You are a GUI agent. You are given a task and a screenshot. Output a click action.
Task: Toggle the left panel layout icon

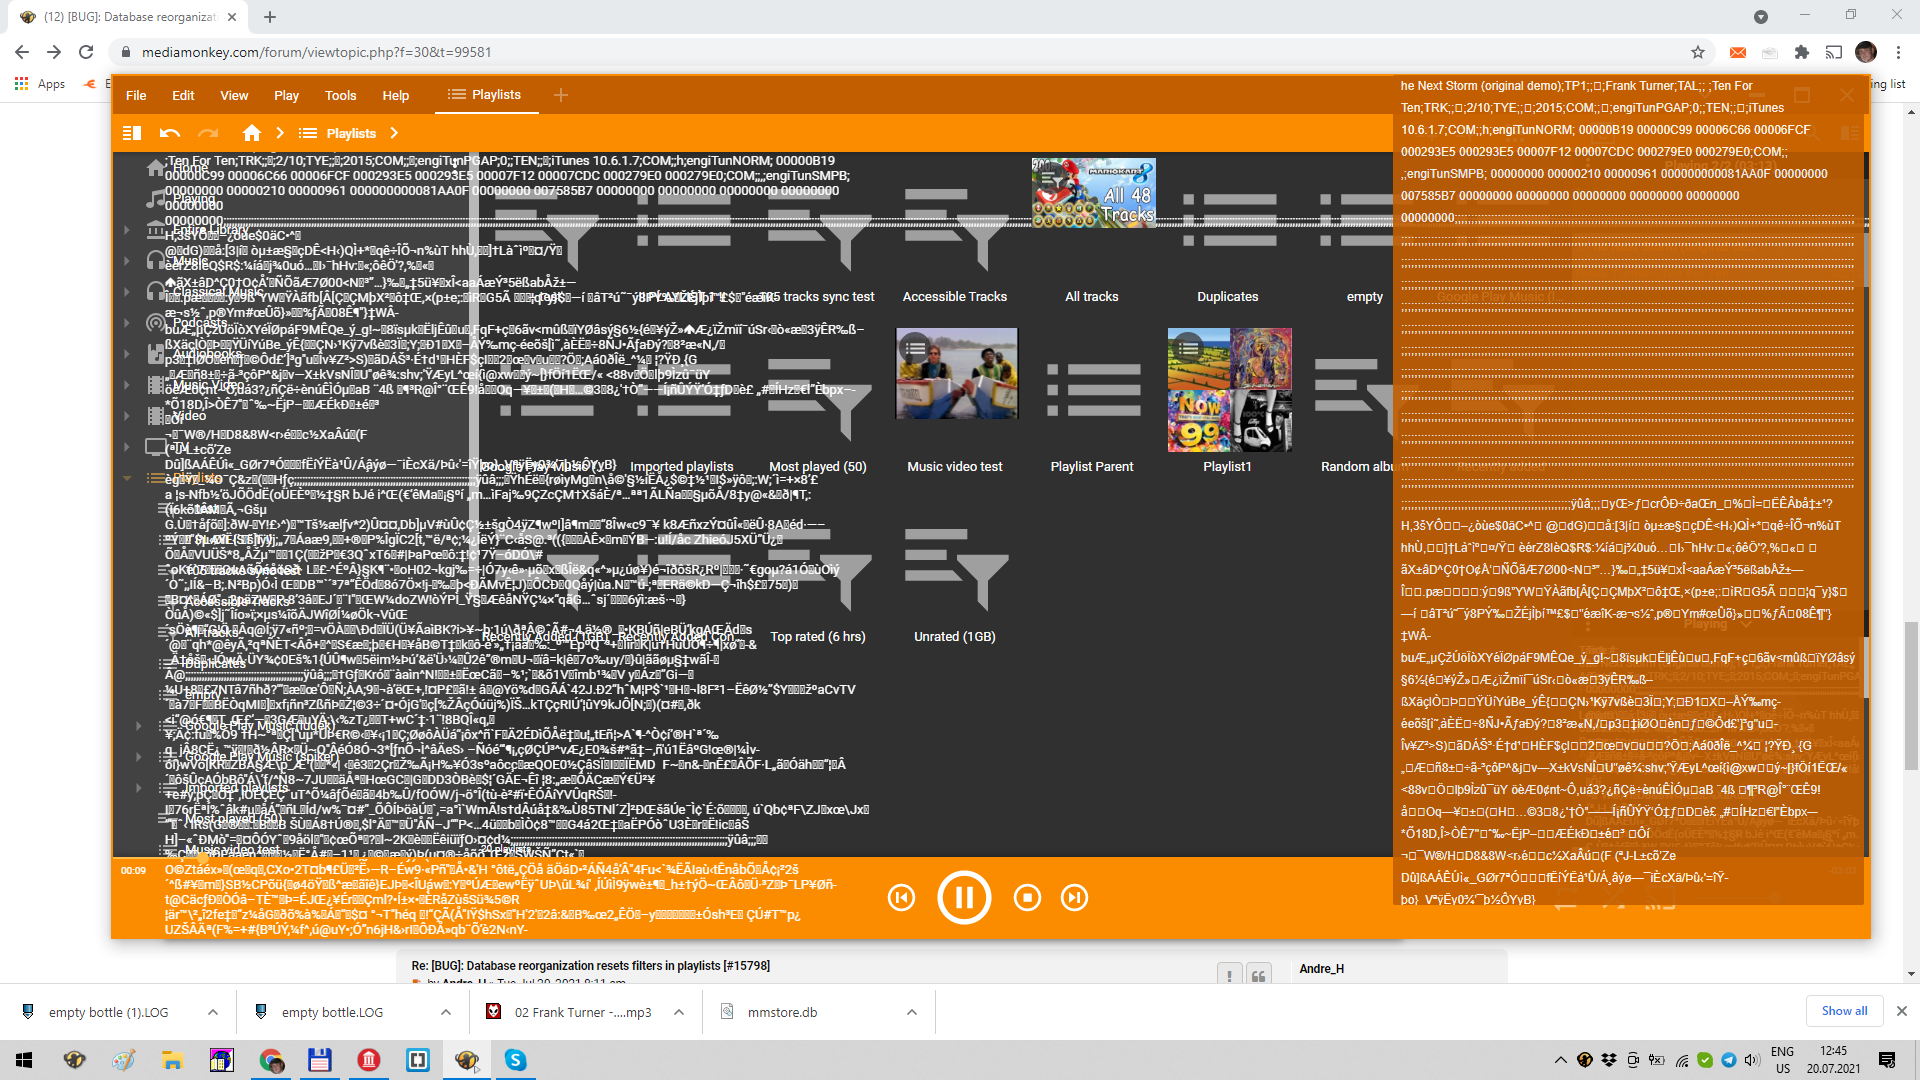pyautogui.click(x=132, y=133)
